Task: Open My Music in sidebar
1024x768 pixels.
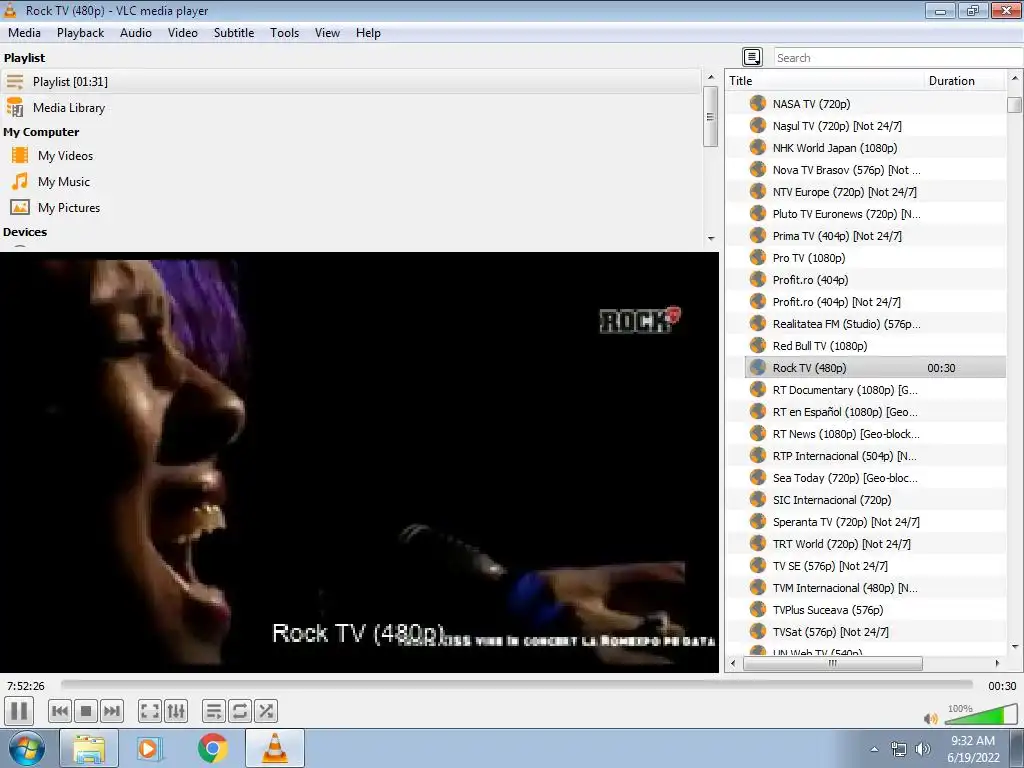Action: click(63, 182)
